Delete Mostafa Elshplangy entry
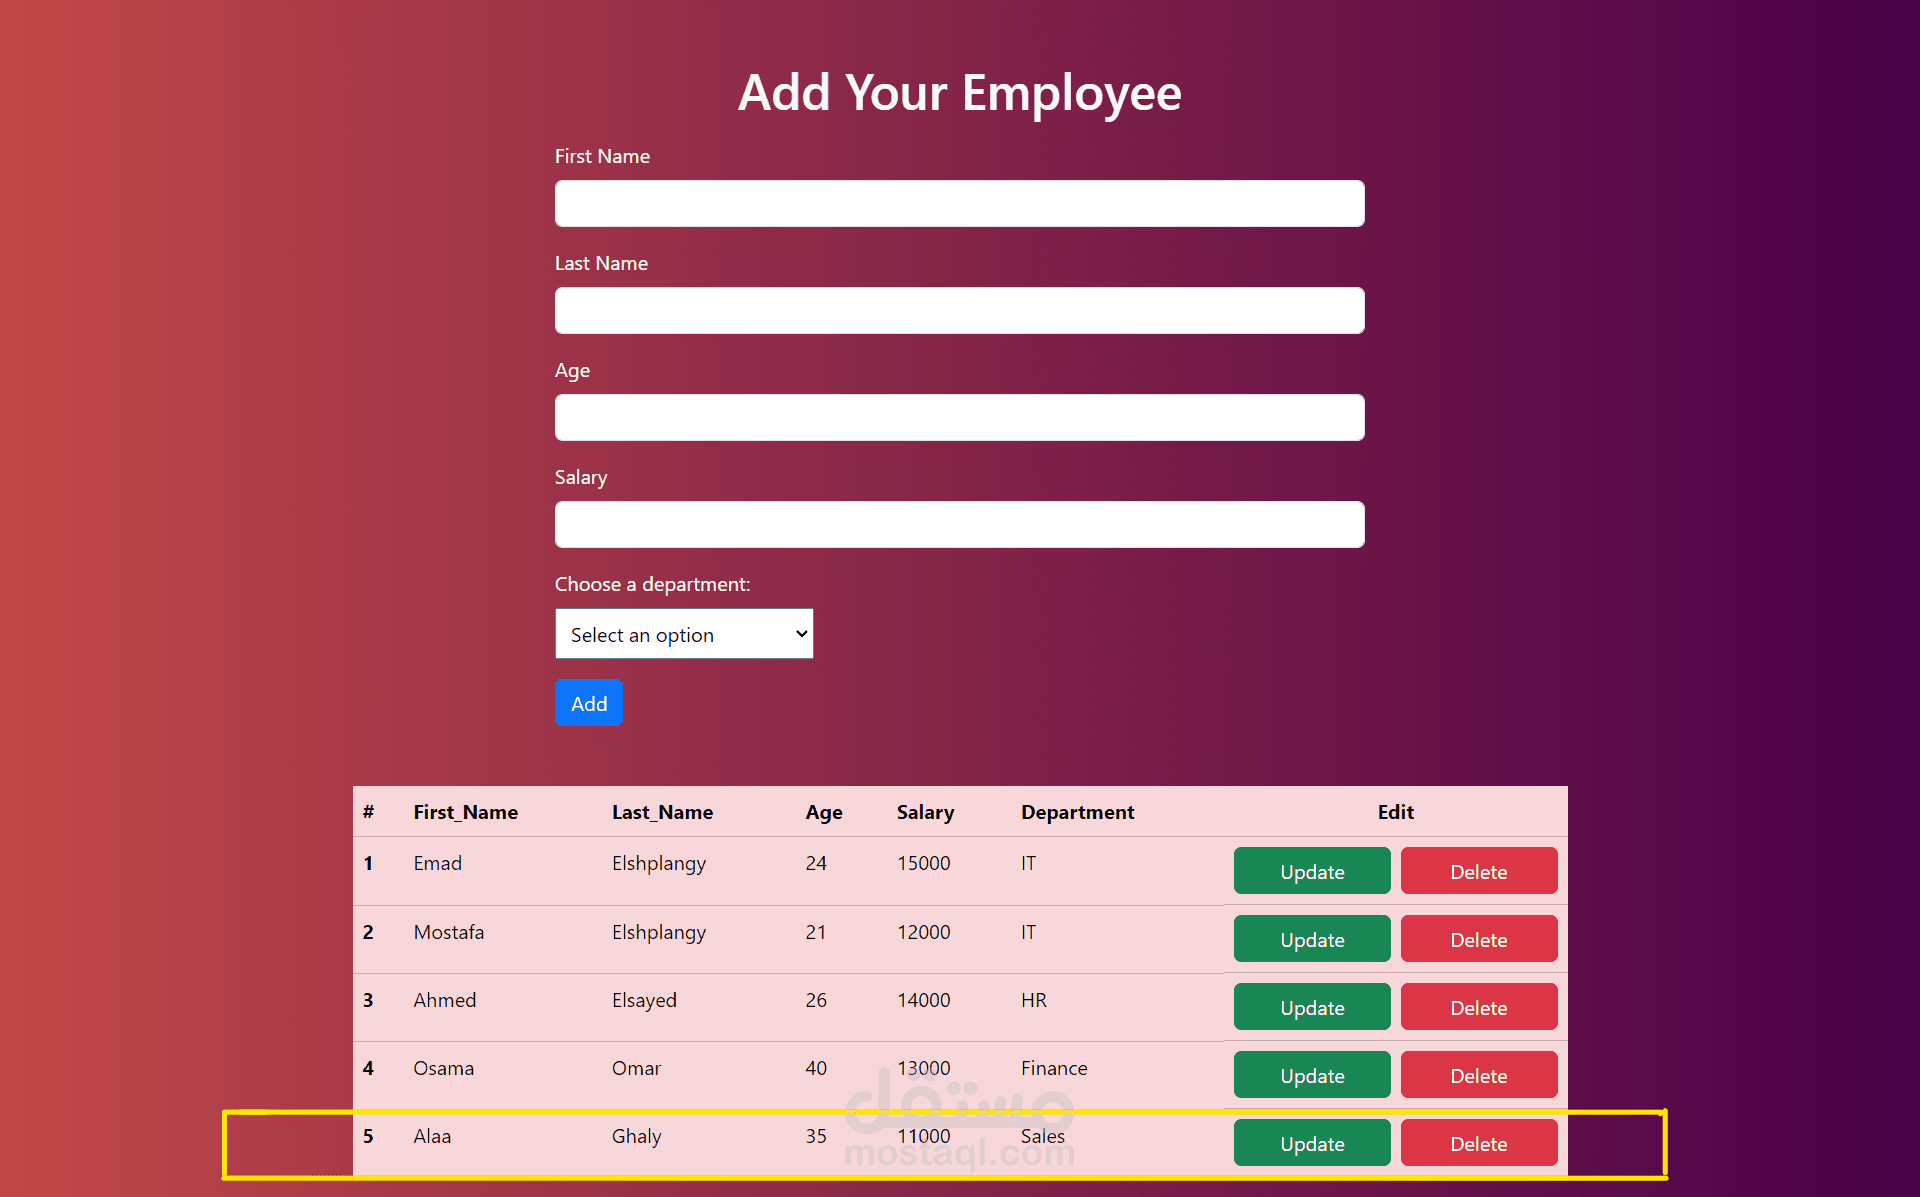 tap(1478, 939)
